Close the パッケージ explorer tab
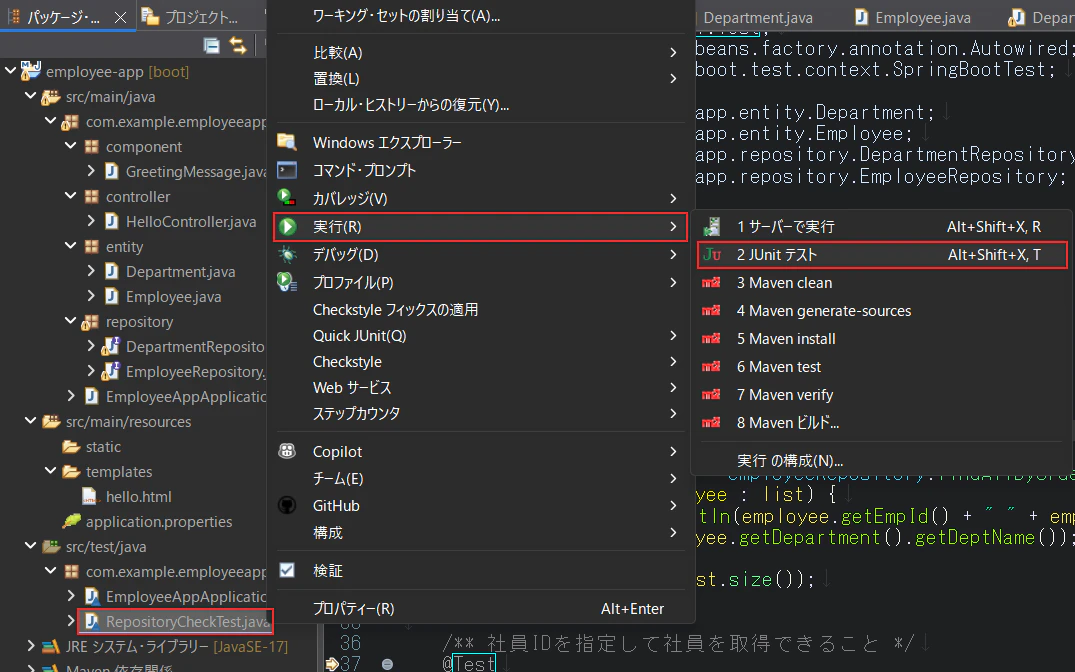This screenshot has height=672, width=1075. click(x=121, y=17)
